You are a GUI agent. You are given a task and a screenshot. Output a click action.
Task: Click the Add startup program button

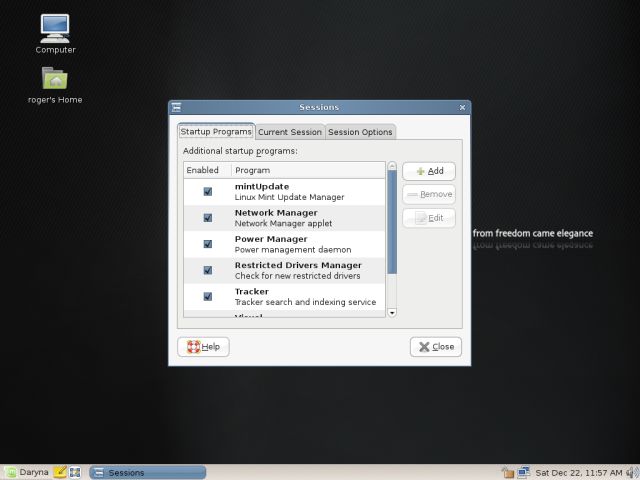[429, 171]
